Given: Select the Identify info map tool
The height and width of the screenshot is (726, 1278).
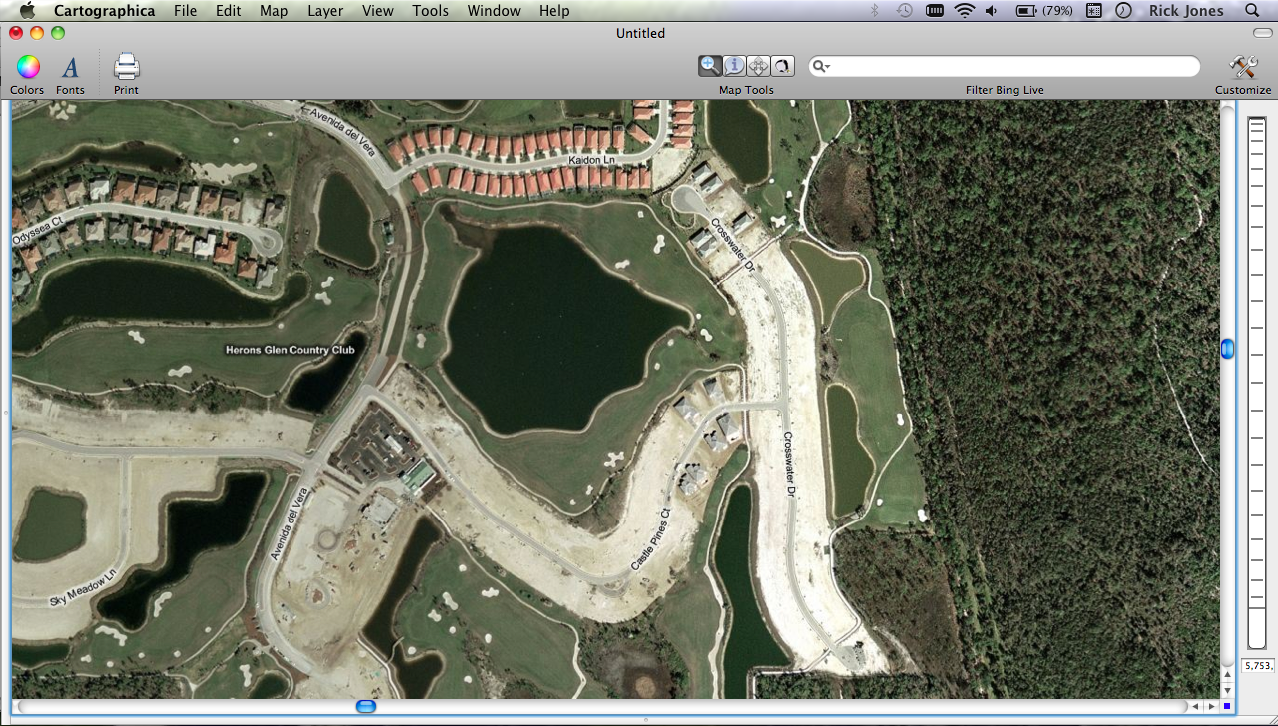Looking at the screenshot, I should [734, 66].
